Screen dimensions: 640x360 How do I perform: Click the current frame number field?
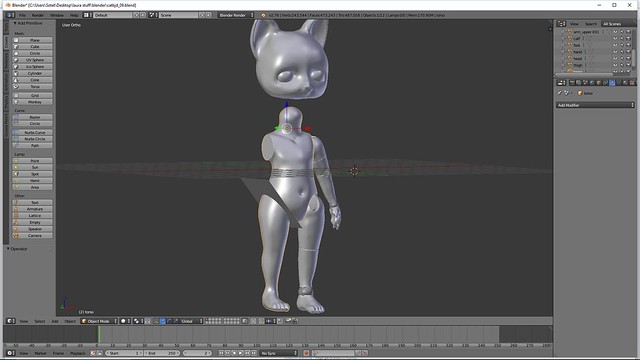[x=197, y=353]
